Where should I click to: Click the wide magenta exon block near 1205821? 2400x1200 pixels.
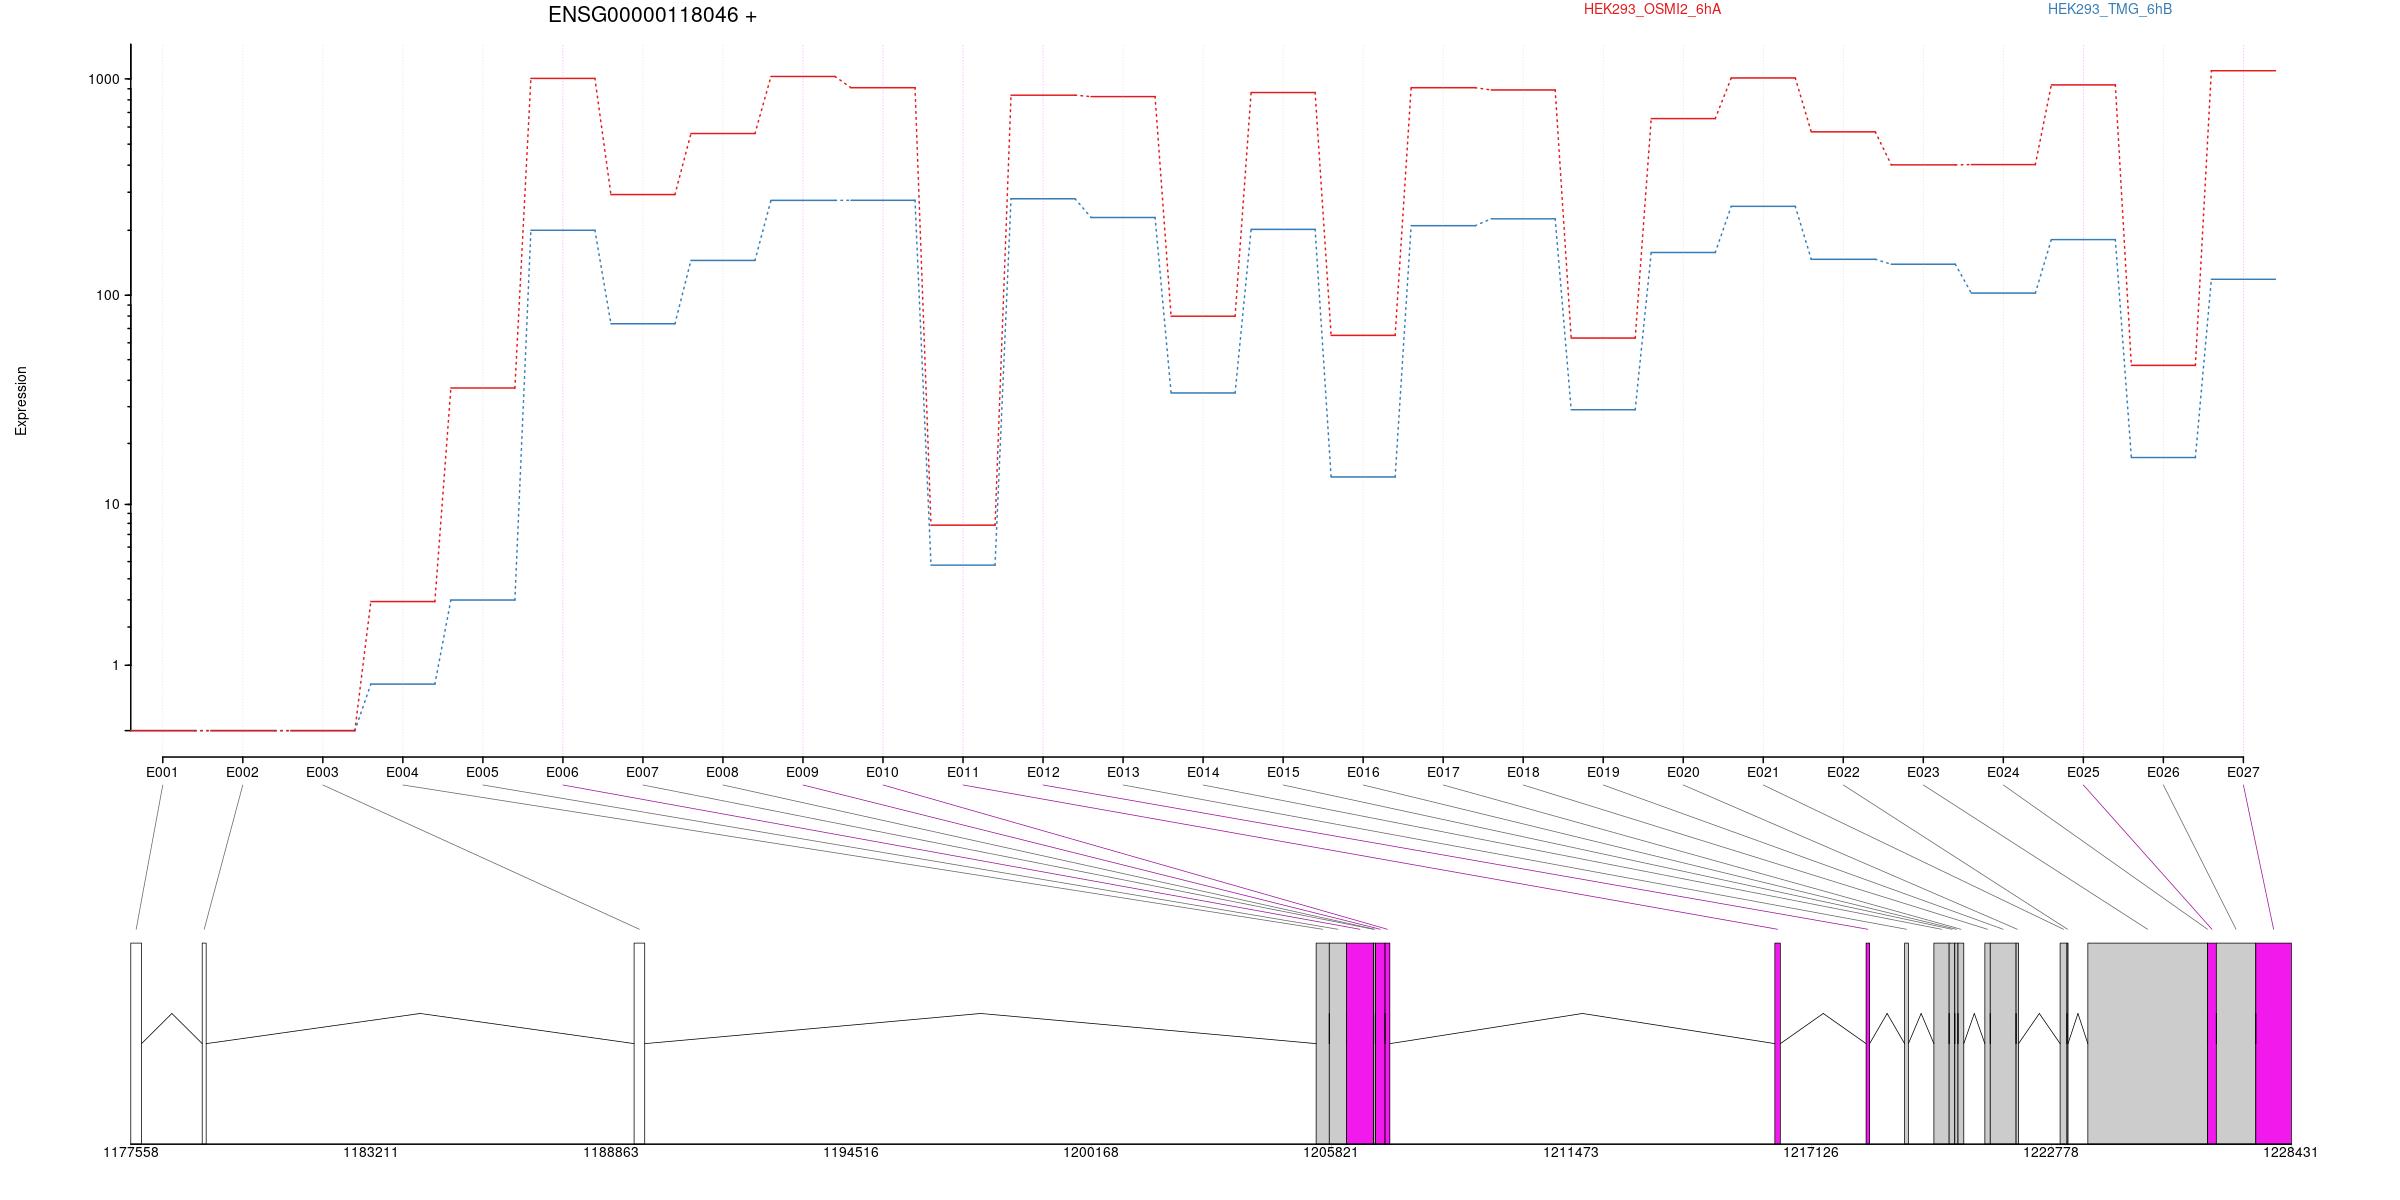1360,1043
